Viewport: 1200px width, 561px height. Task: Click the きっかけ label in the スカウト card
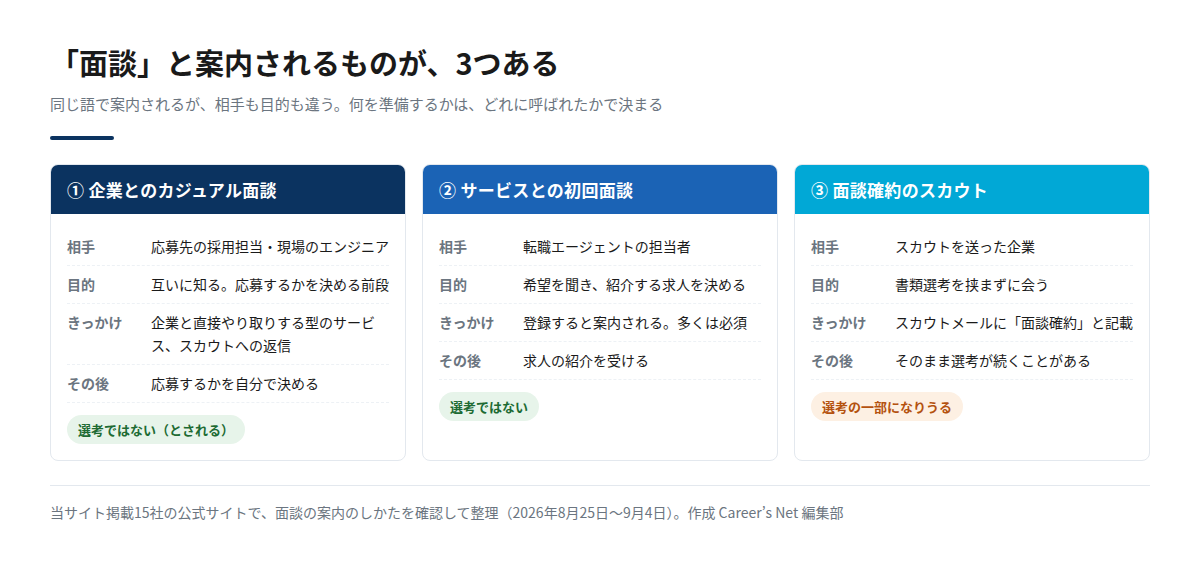pyautogui.click(x=838, y=323)
